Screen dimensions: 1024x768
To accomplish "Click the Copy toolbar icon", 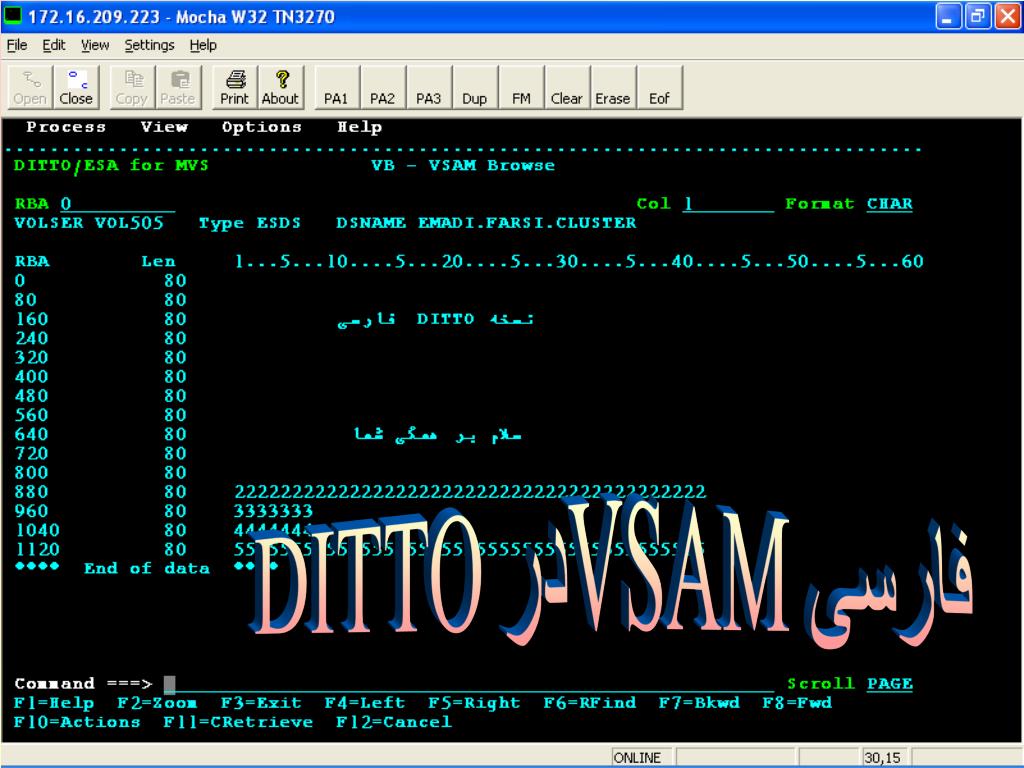I will click(x=132, y=88).
